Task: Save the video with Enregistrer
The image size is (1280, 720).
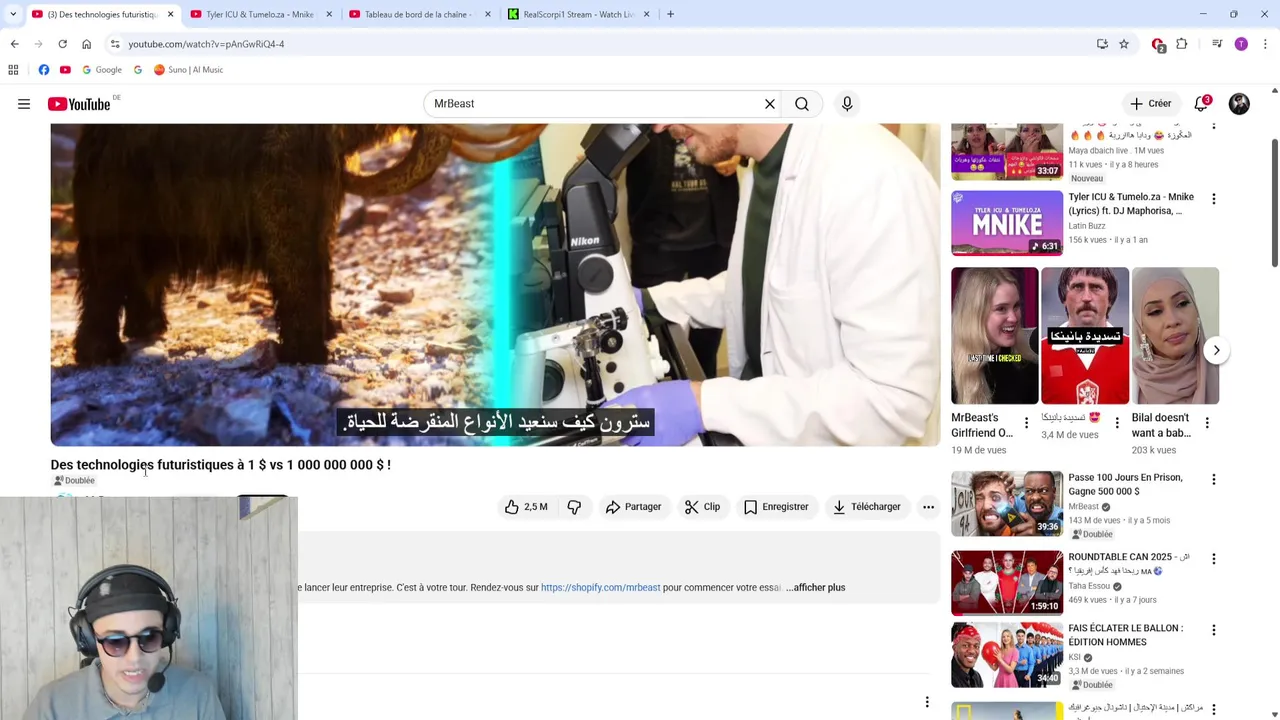Action: pyautogui.click(x=776, y=507)
